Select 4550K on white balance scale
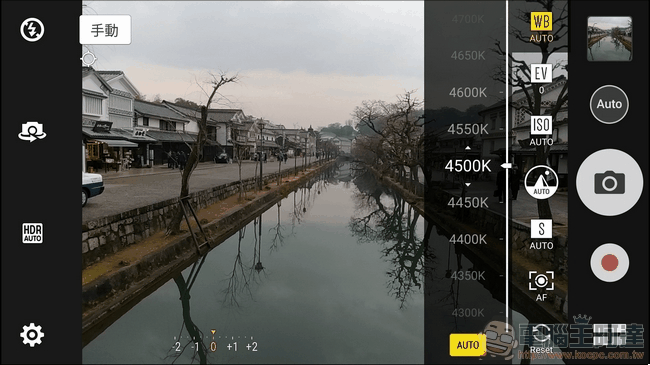650x365 pixels. (468, 129)
